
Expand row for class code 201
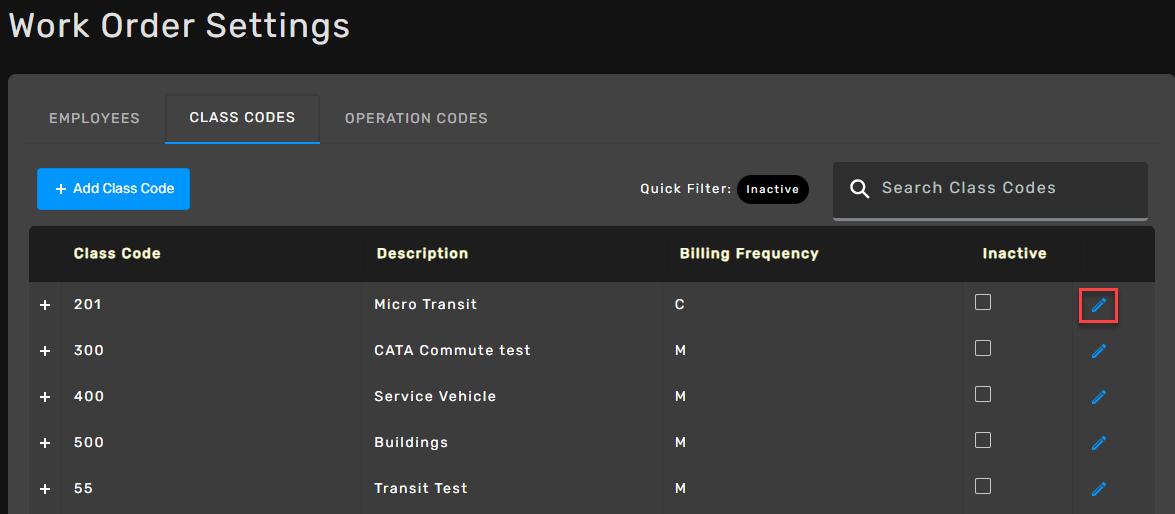click(x=45, y=305)
